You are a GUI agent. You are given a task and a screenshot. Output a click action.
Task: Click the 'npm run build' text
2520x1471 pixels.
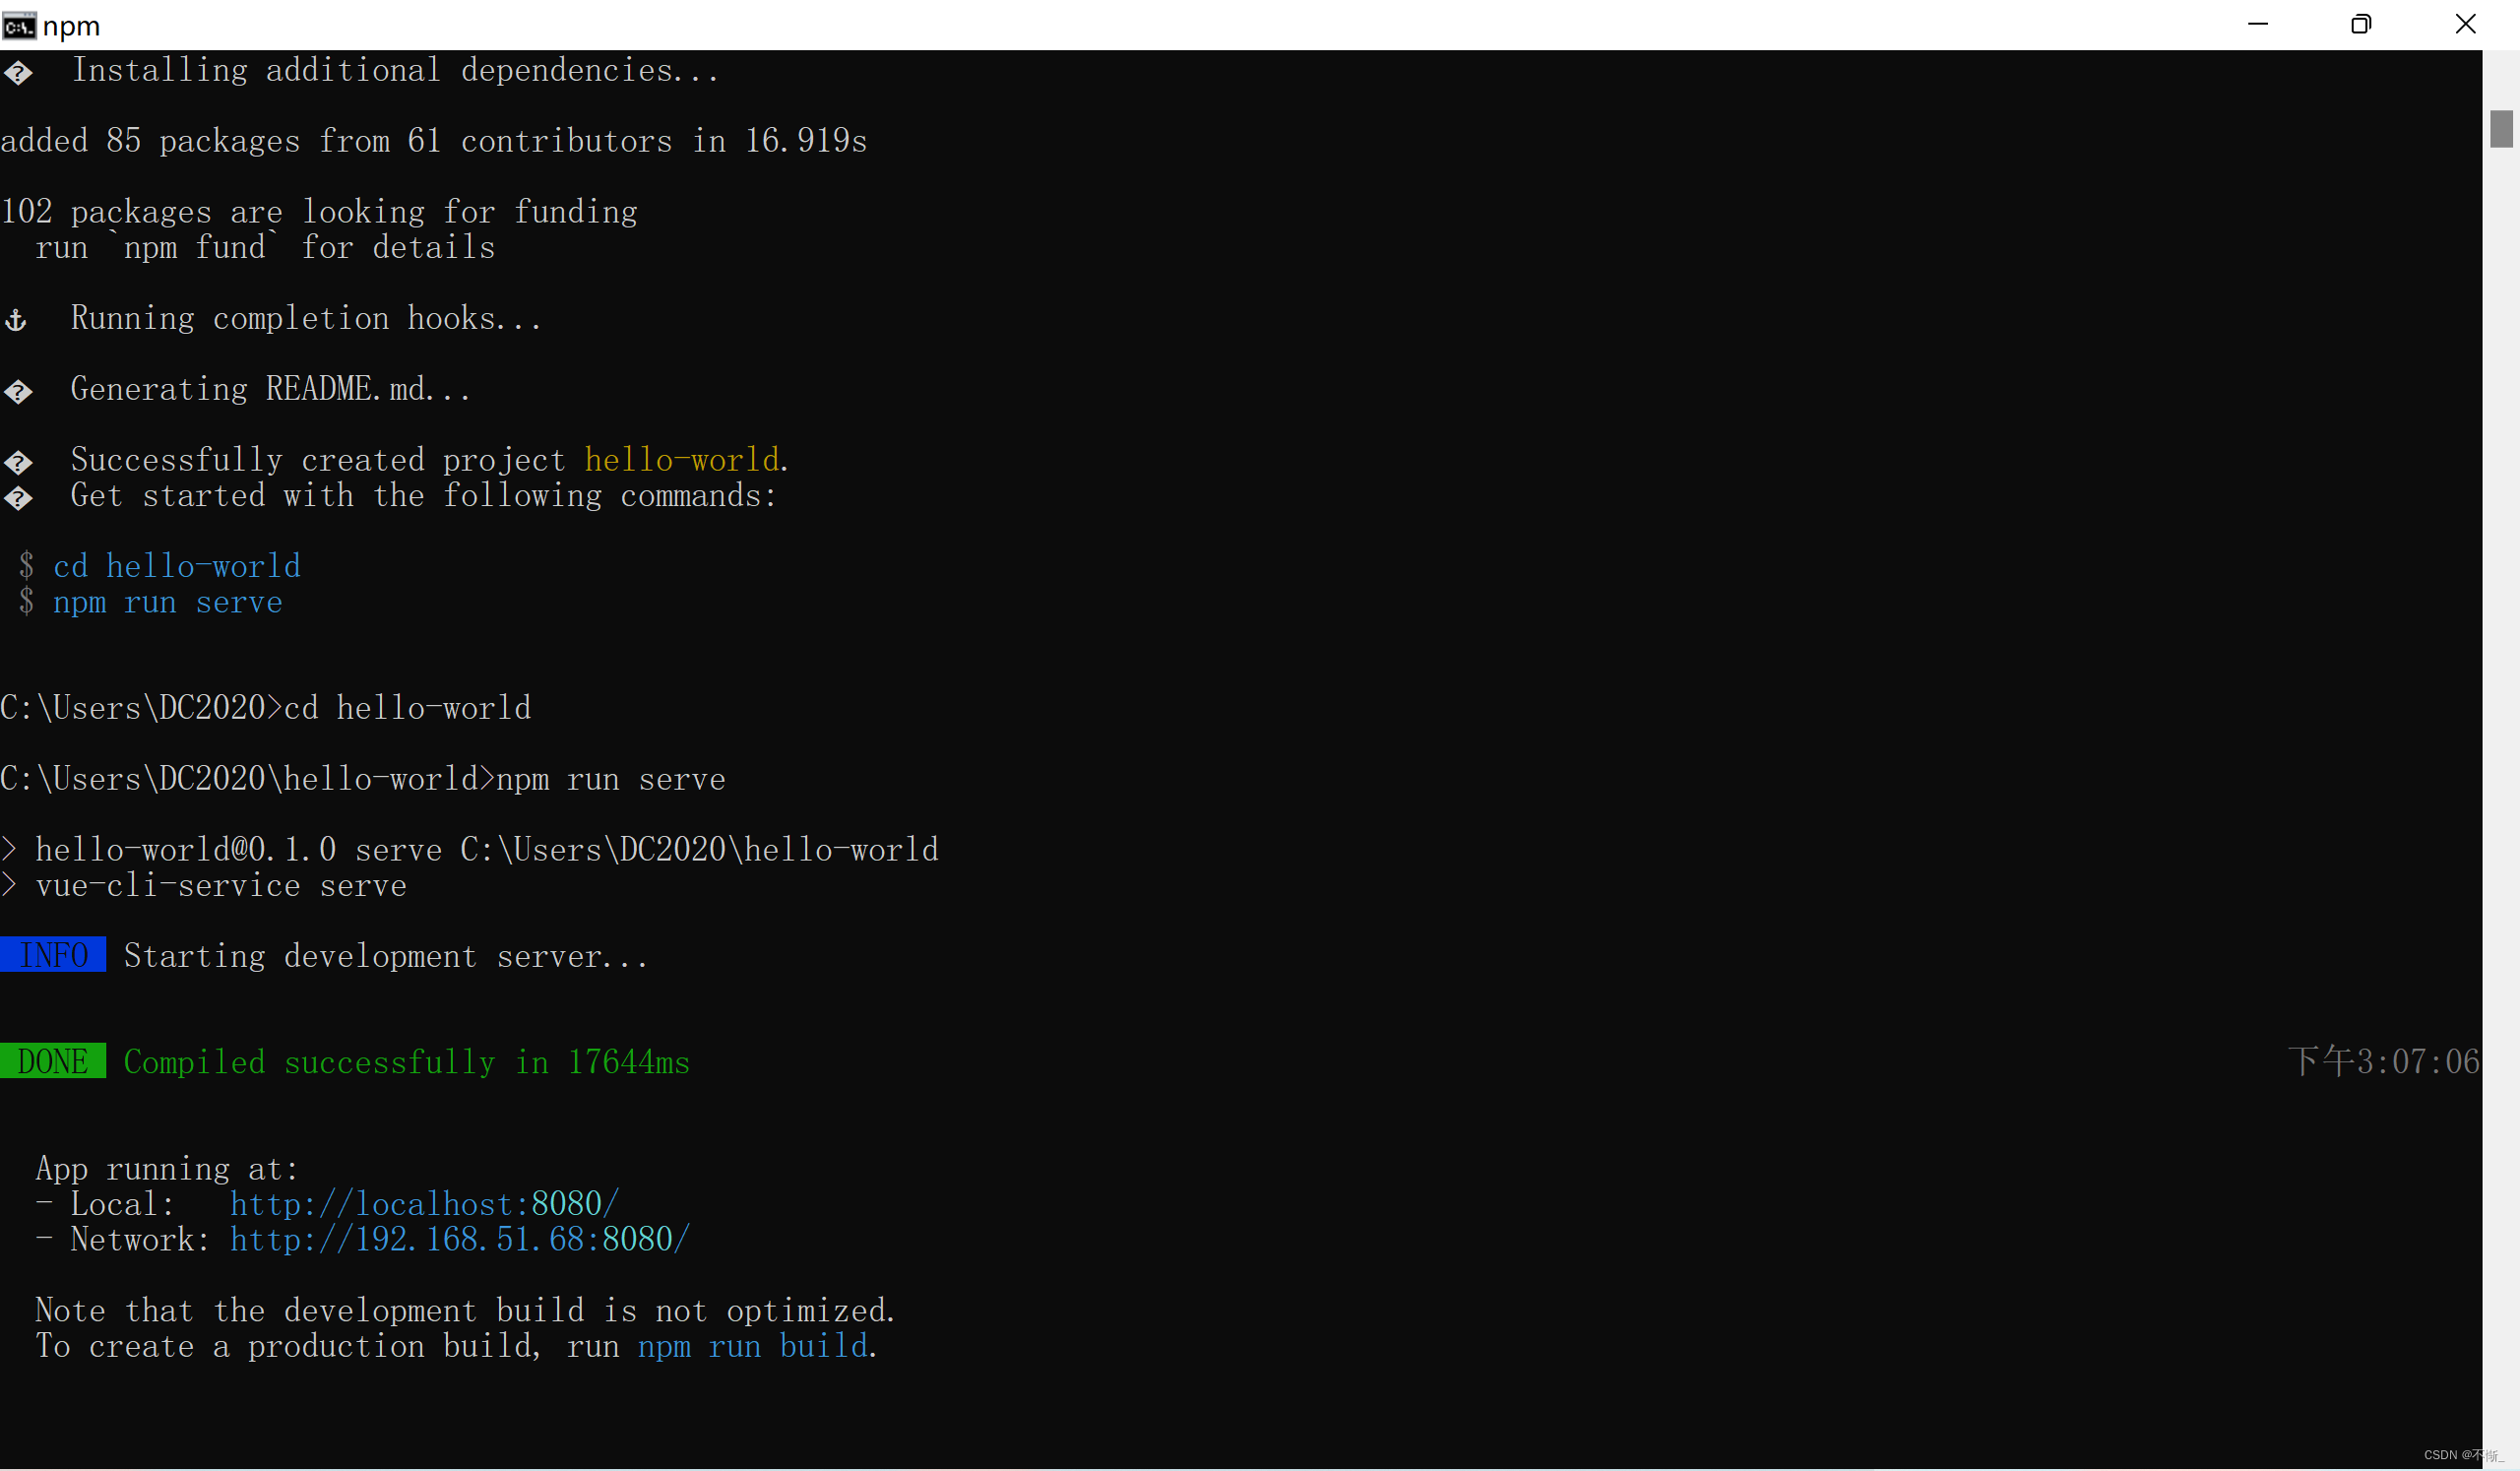(753, 1346)
